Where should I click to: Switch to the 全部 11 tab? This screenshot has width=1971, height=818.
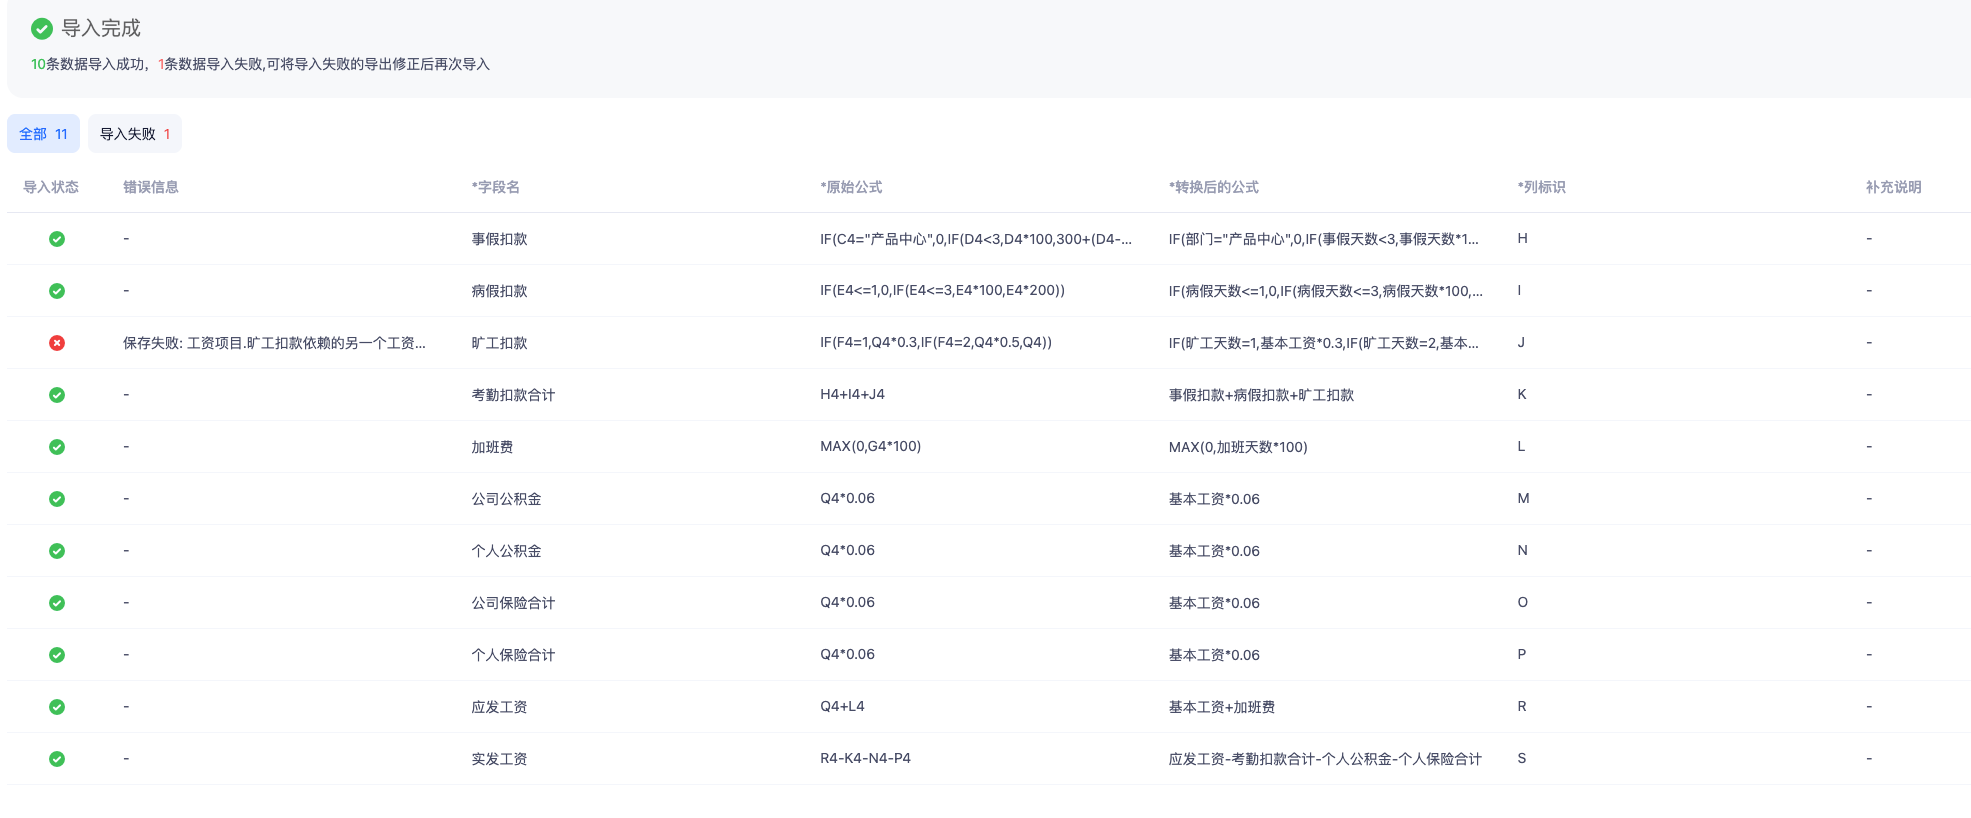(43, 134)
